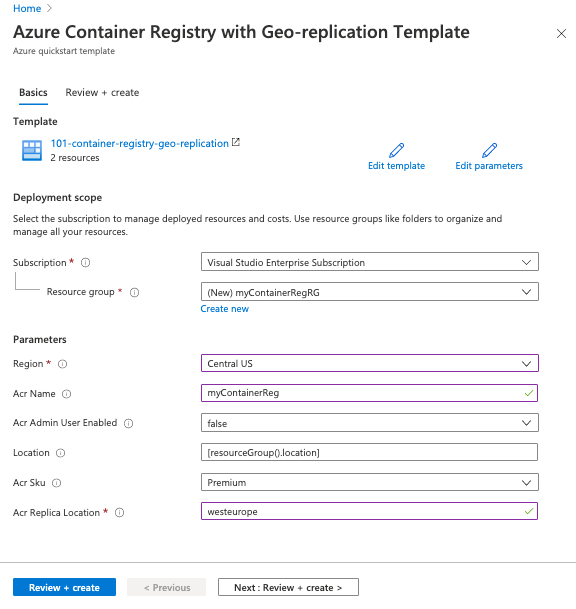Switch to the Review + create tab
576x609 pixels.
(102, 93)
